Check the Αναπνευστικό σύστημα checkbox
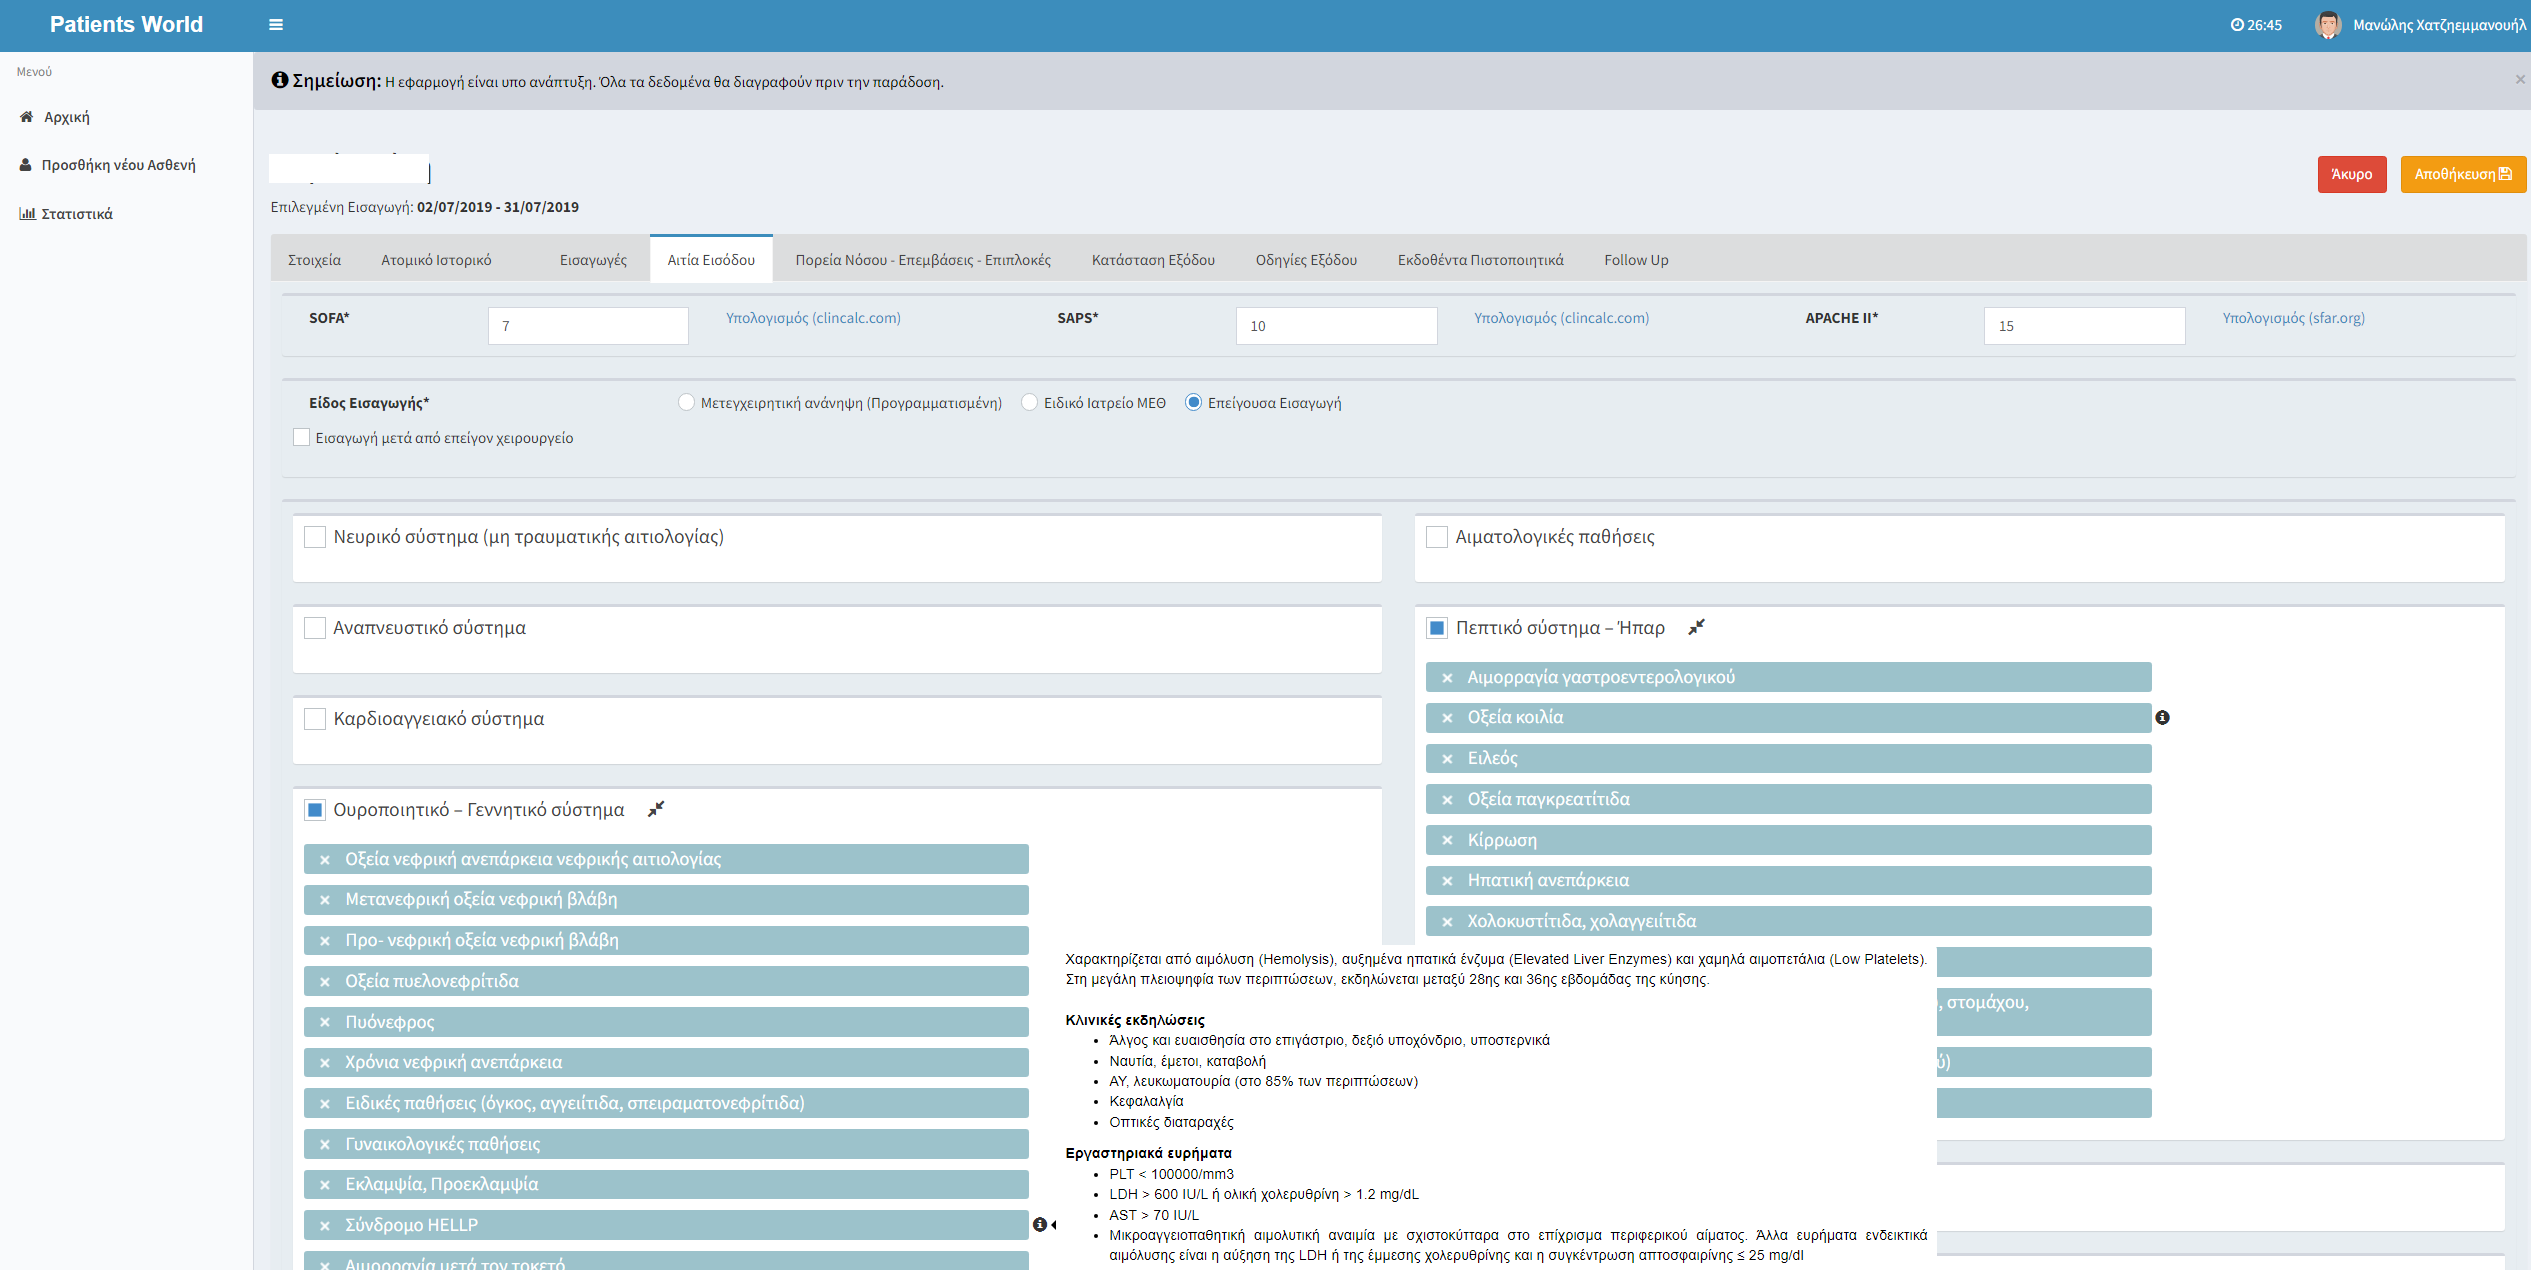2531x1270 pixels. (x=315, y=628)
